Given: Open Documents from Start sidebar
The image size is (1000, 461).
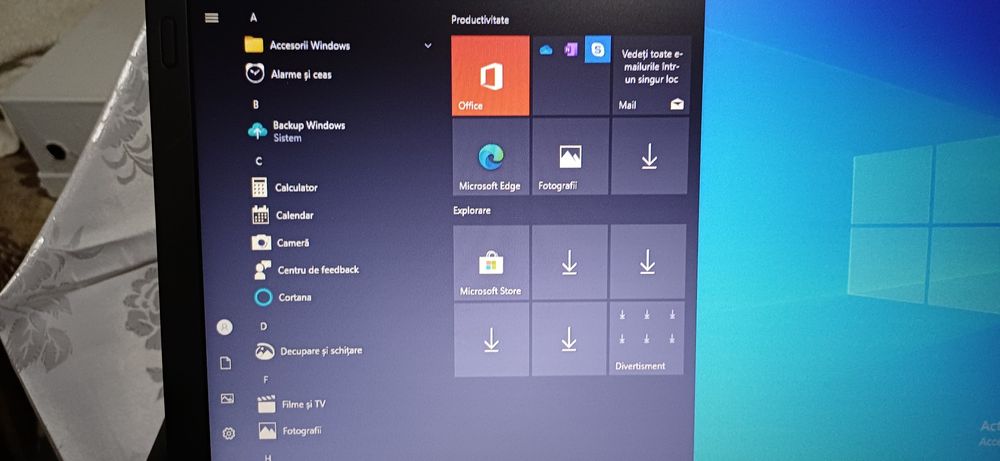Looking at the screenshot, I should (225, 363).
